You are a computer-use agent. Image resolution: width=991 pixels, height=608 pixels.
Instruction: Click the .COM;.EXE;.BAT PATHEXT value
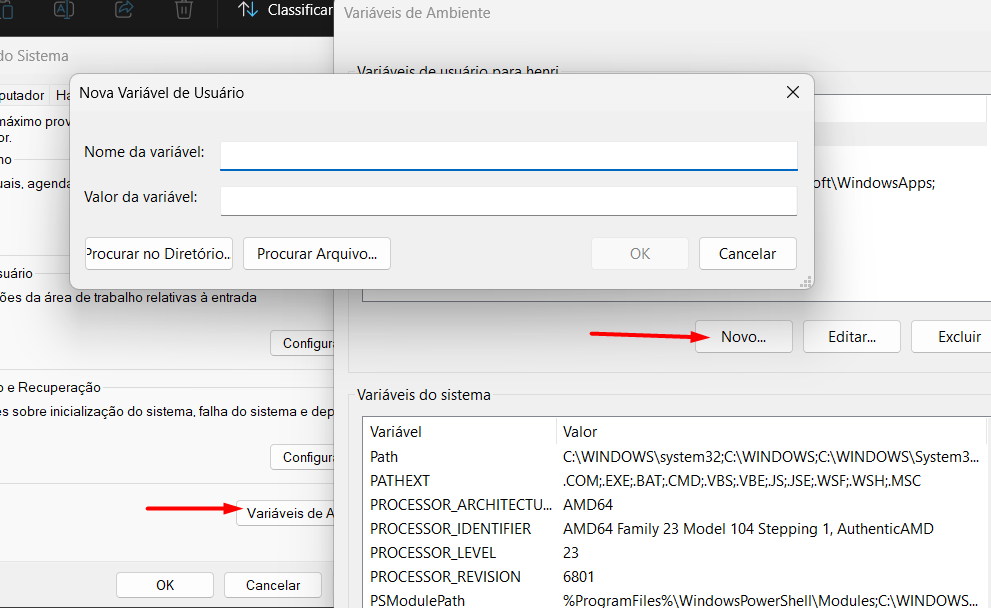(x=741, y=481)
